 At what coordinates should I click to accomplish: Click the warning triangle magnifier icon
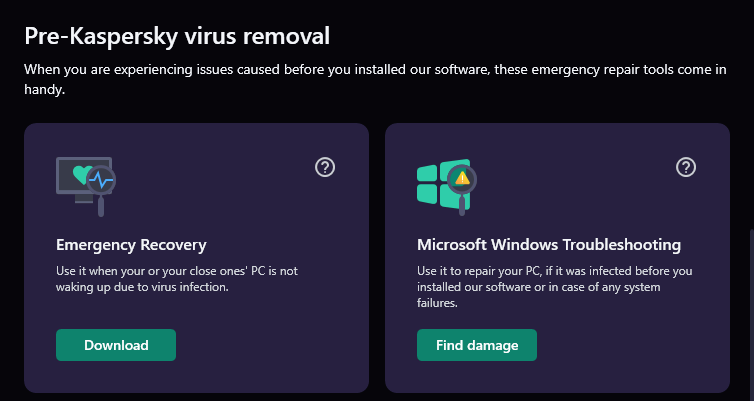point(462,180)
